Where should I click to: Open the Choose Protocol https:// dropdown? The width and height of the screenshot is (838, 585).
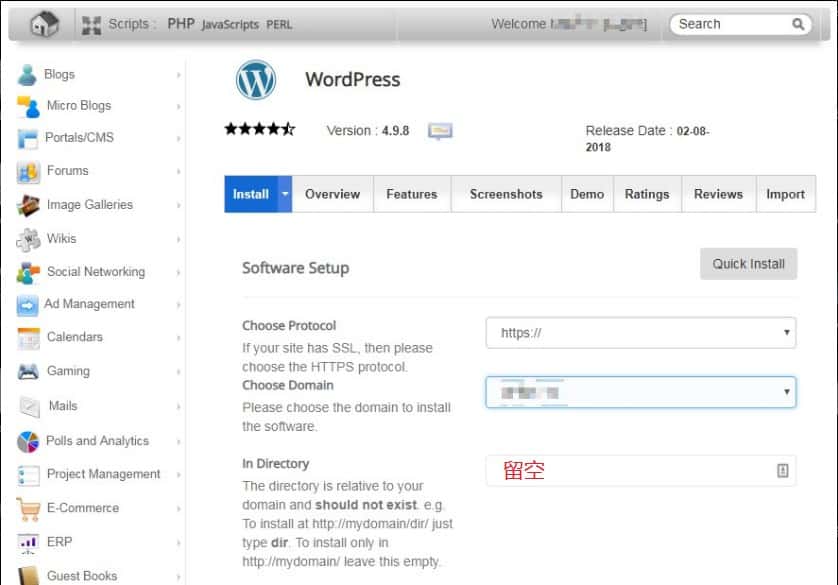[x=641, y=333]
